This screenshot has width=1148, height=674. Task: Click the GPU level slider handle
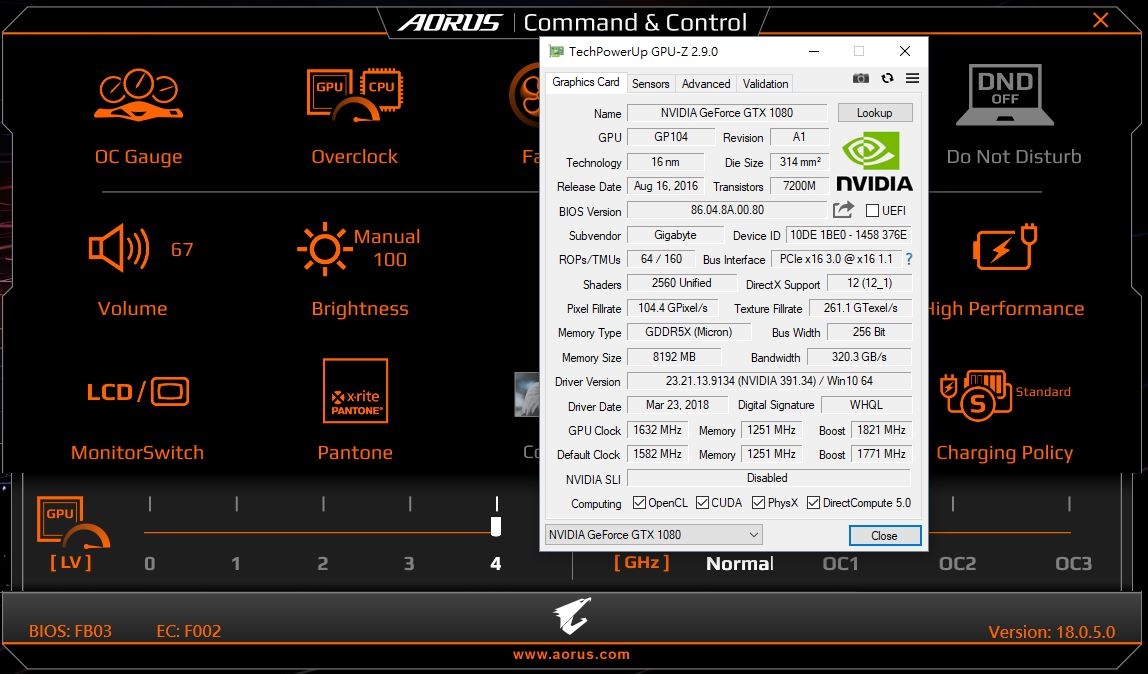(496, 527)
